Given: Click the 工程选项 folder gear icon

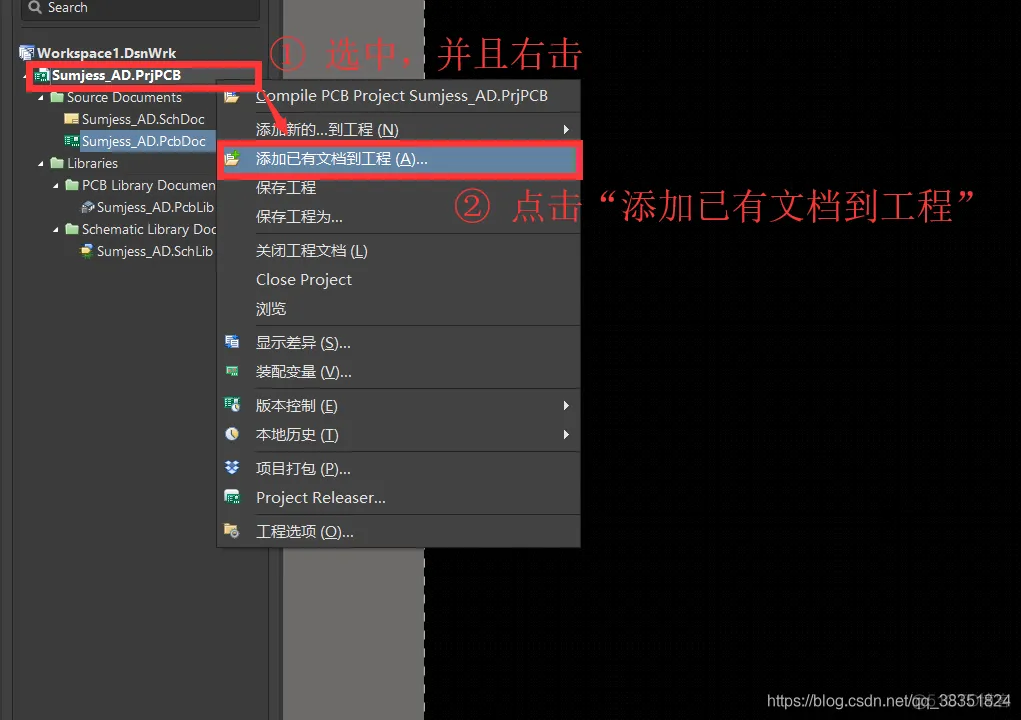Looking at the screenshot, I should pyautogui.click(x=232, y=531).
